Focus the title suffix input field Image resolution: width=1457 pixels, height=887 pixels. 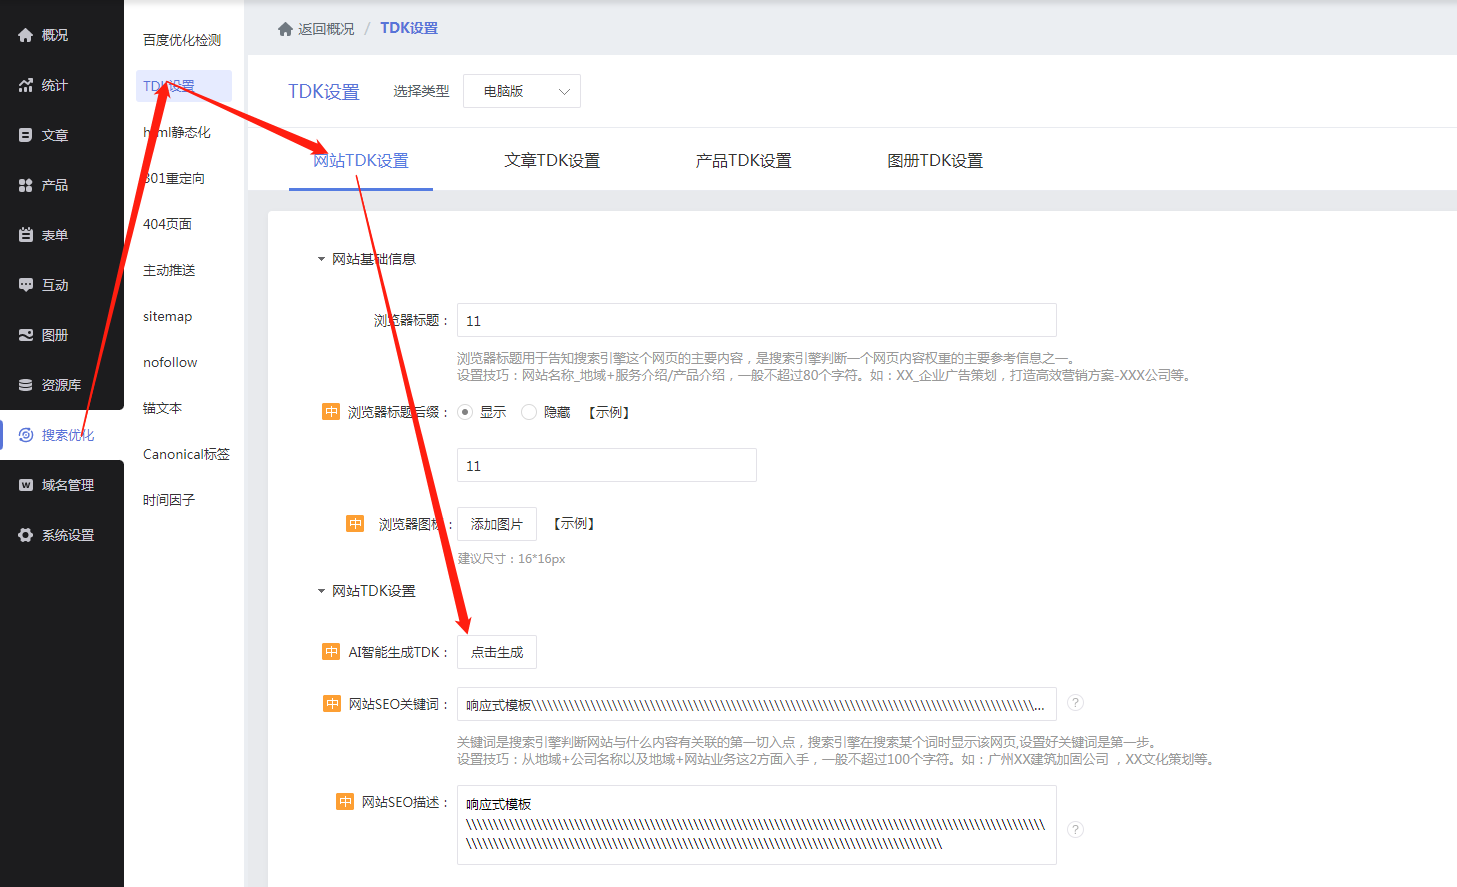[x=607, y=465]
